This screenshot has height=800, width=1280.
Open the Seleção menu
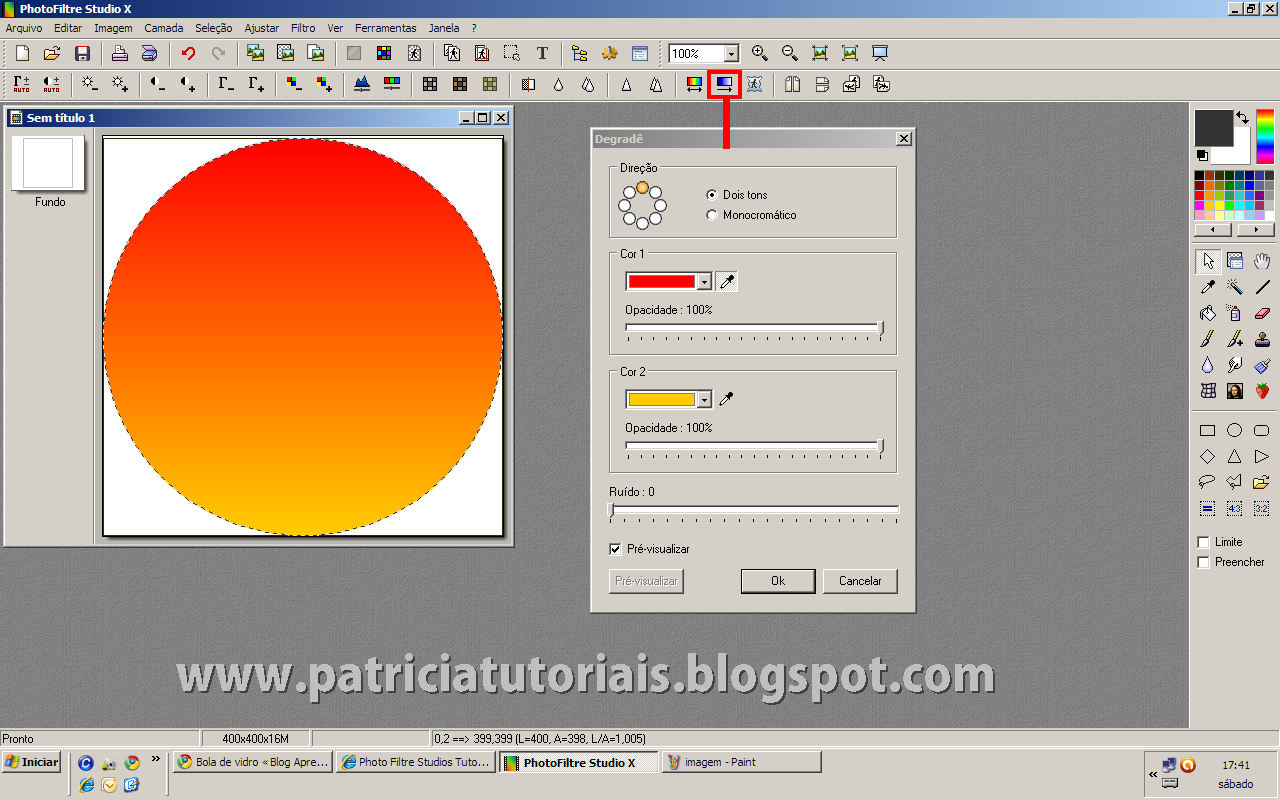[214, 28]
